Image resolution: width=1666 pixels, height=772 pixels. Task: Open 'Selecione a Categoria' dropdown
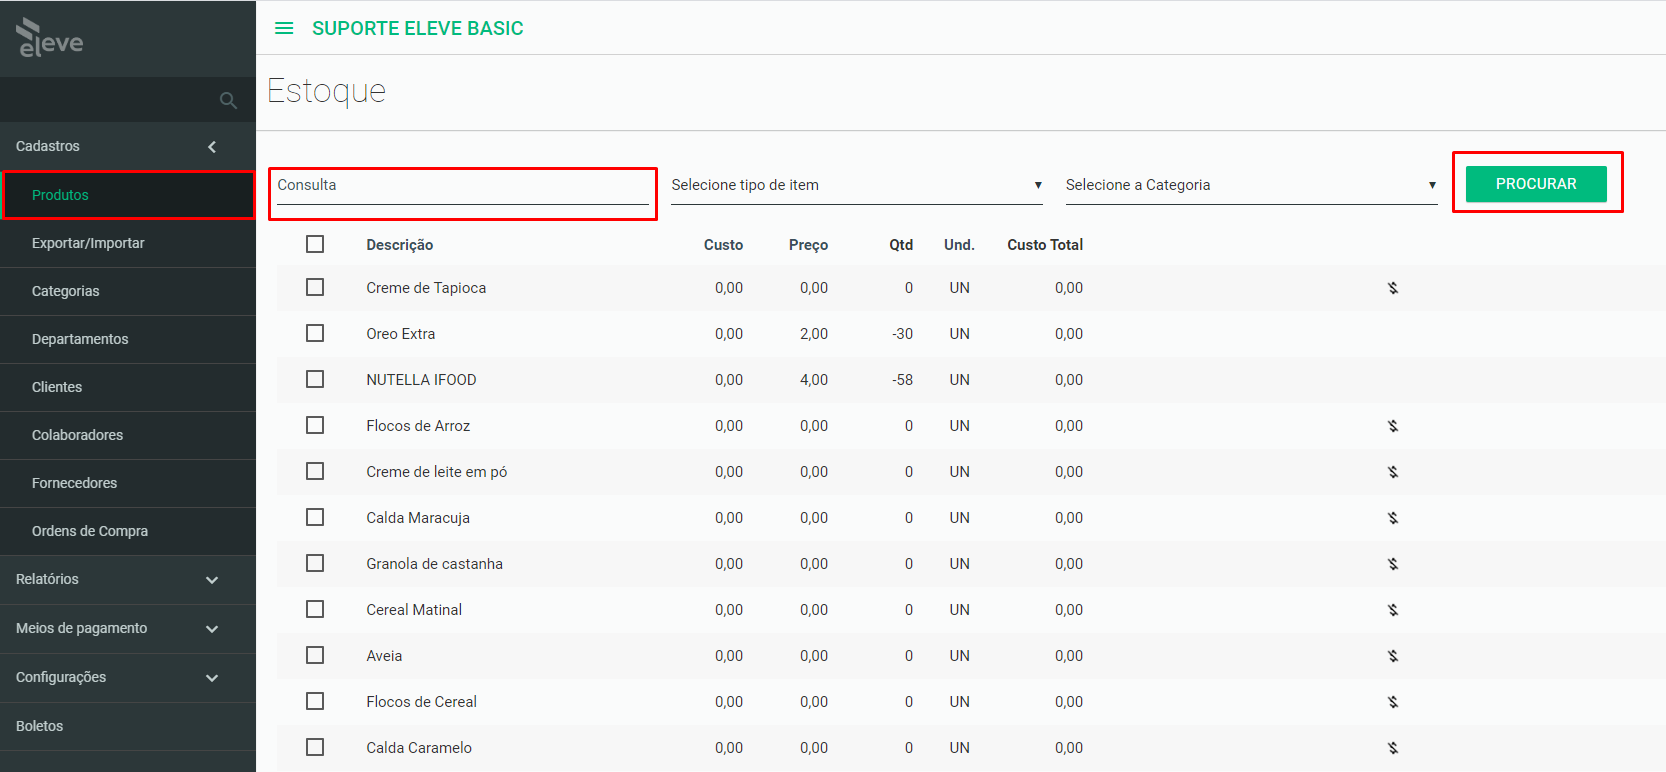point(1251,185)
